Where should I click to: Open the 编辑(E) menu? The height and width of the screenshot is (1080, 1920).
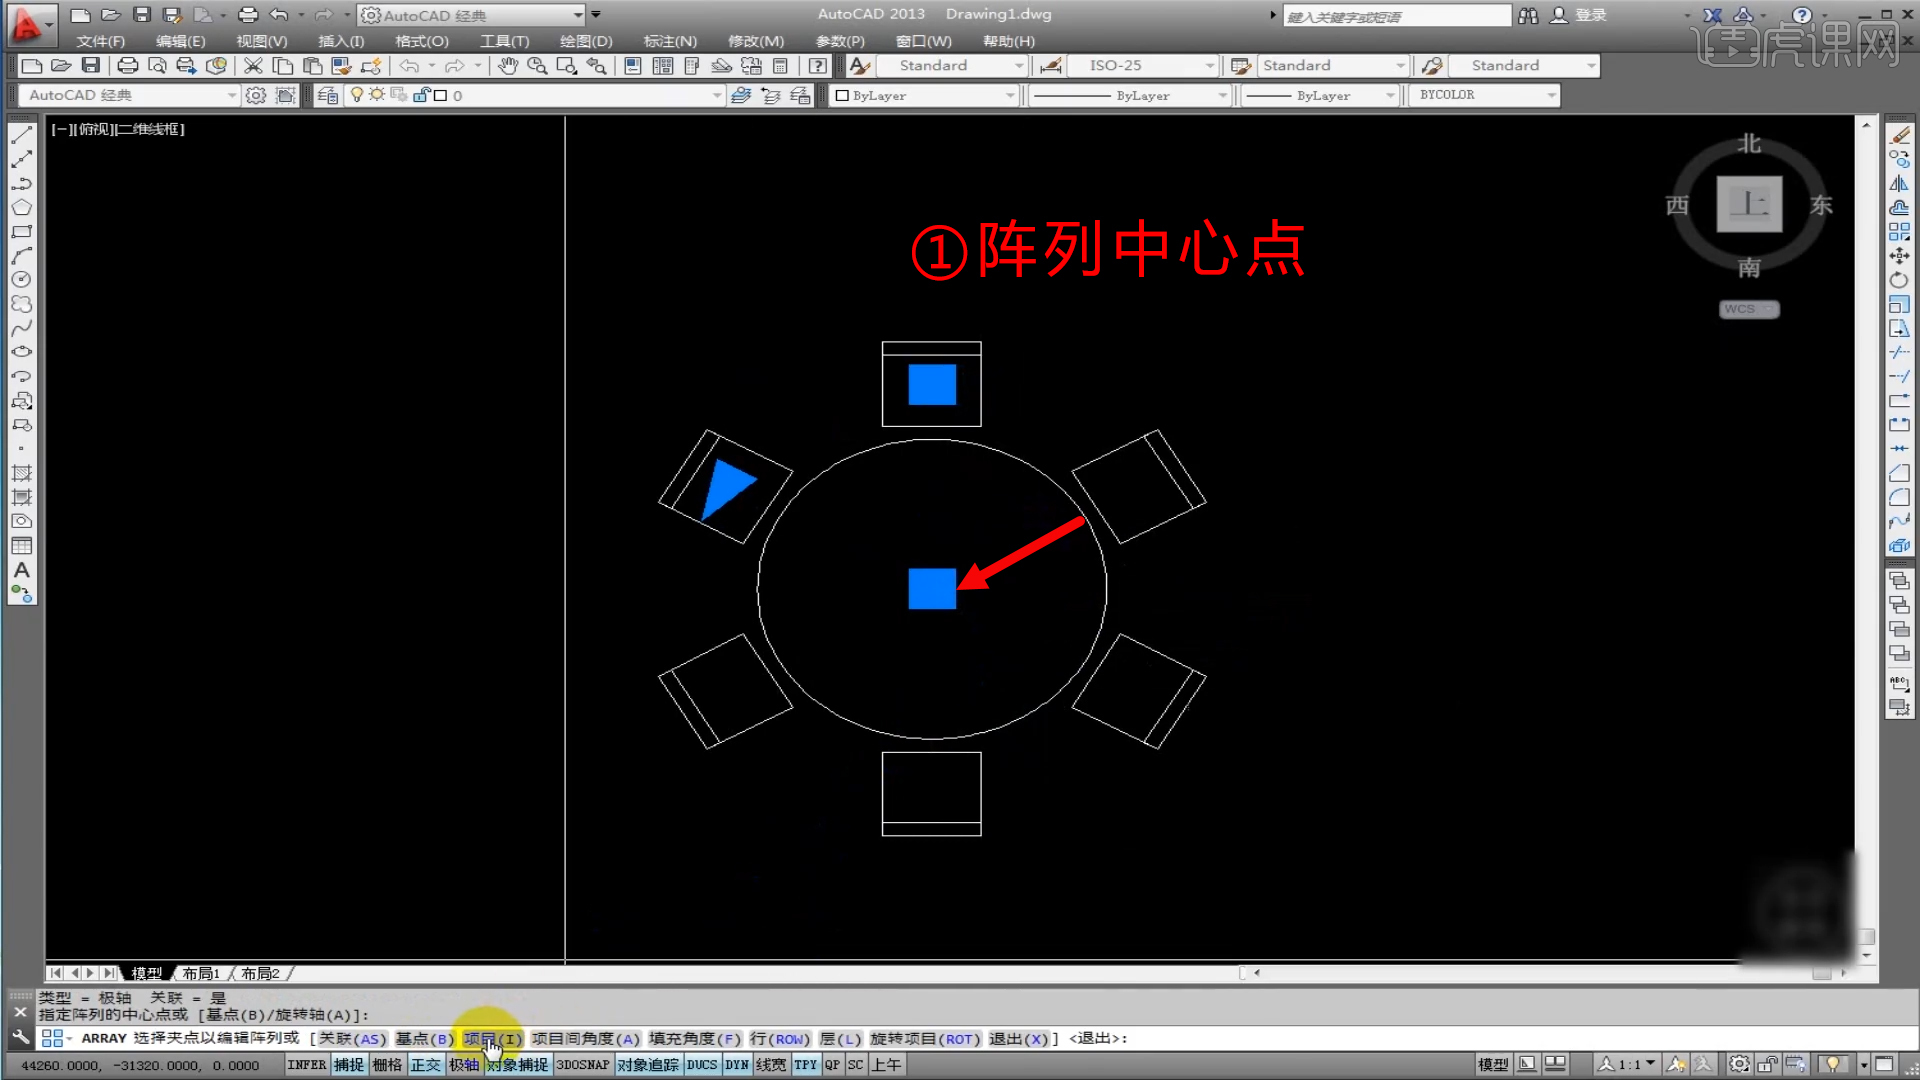click(x=181, y=41)
